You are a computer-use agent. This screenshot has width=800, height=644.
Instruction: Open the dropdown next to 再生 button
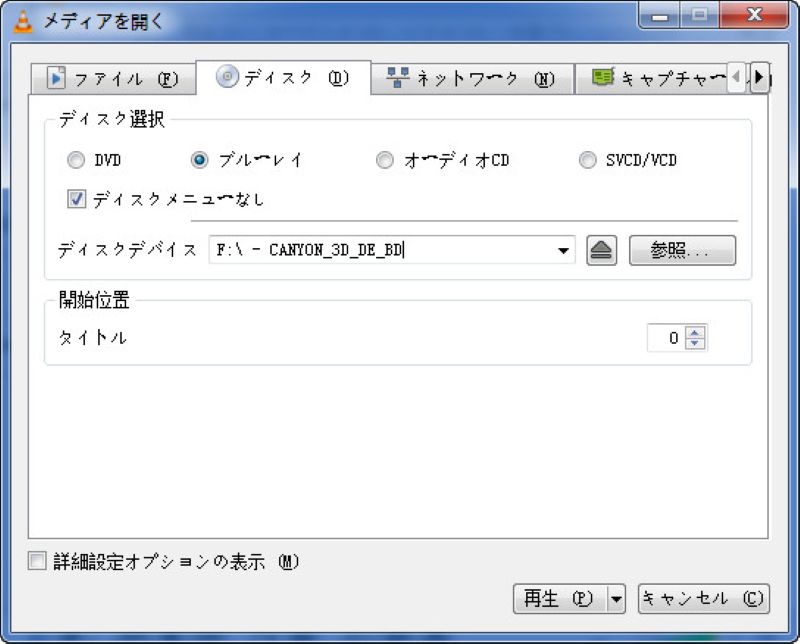pyautogui.click(x=615, y=599)
